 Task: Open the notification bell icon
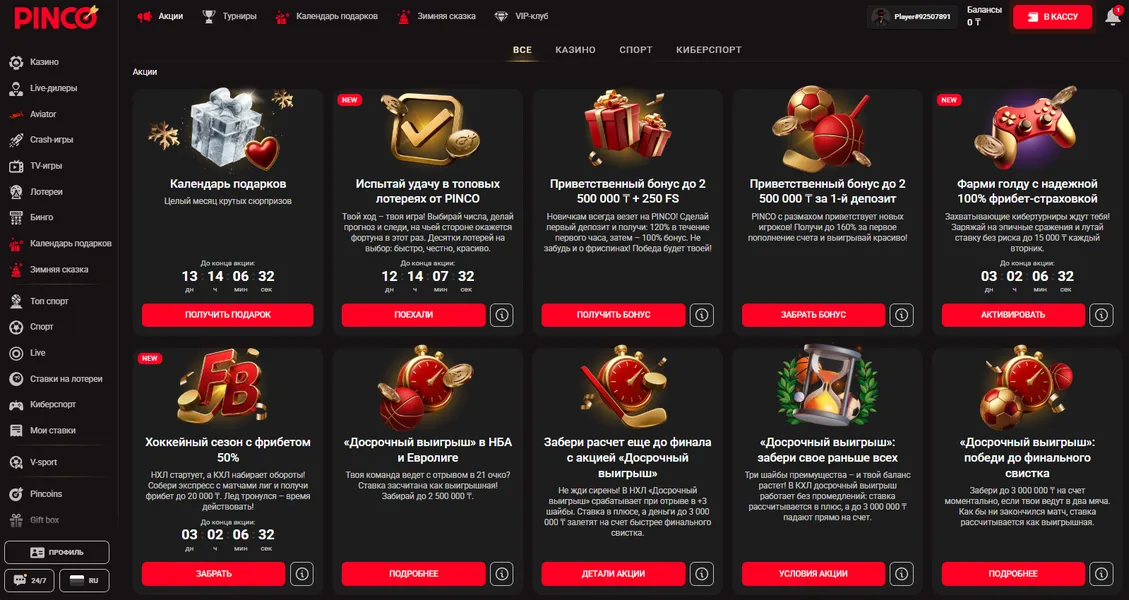tap(1112, 17)
